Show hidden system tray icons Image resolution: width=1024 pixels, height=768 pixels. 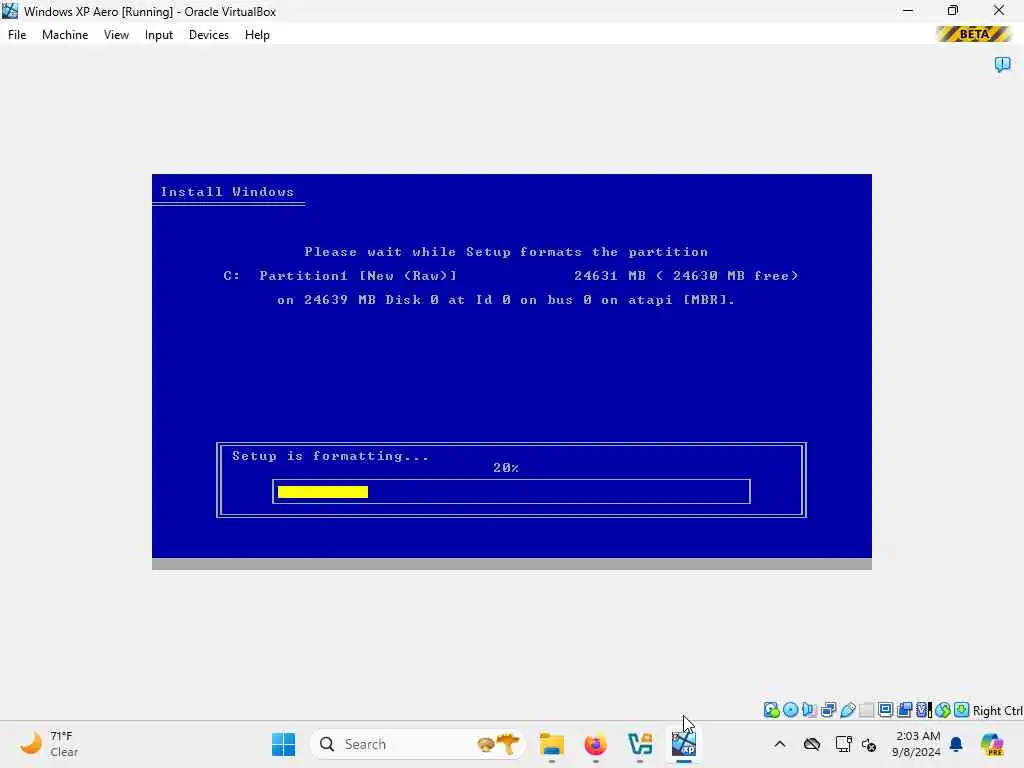pyautogui.click(x=780, y=744)
